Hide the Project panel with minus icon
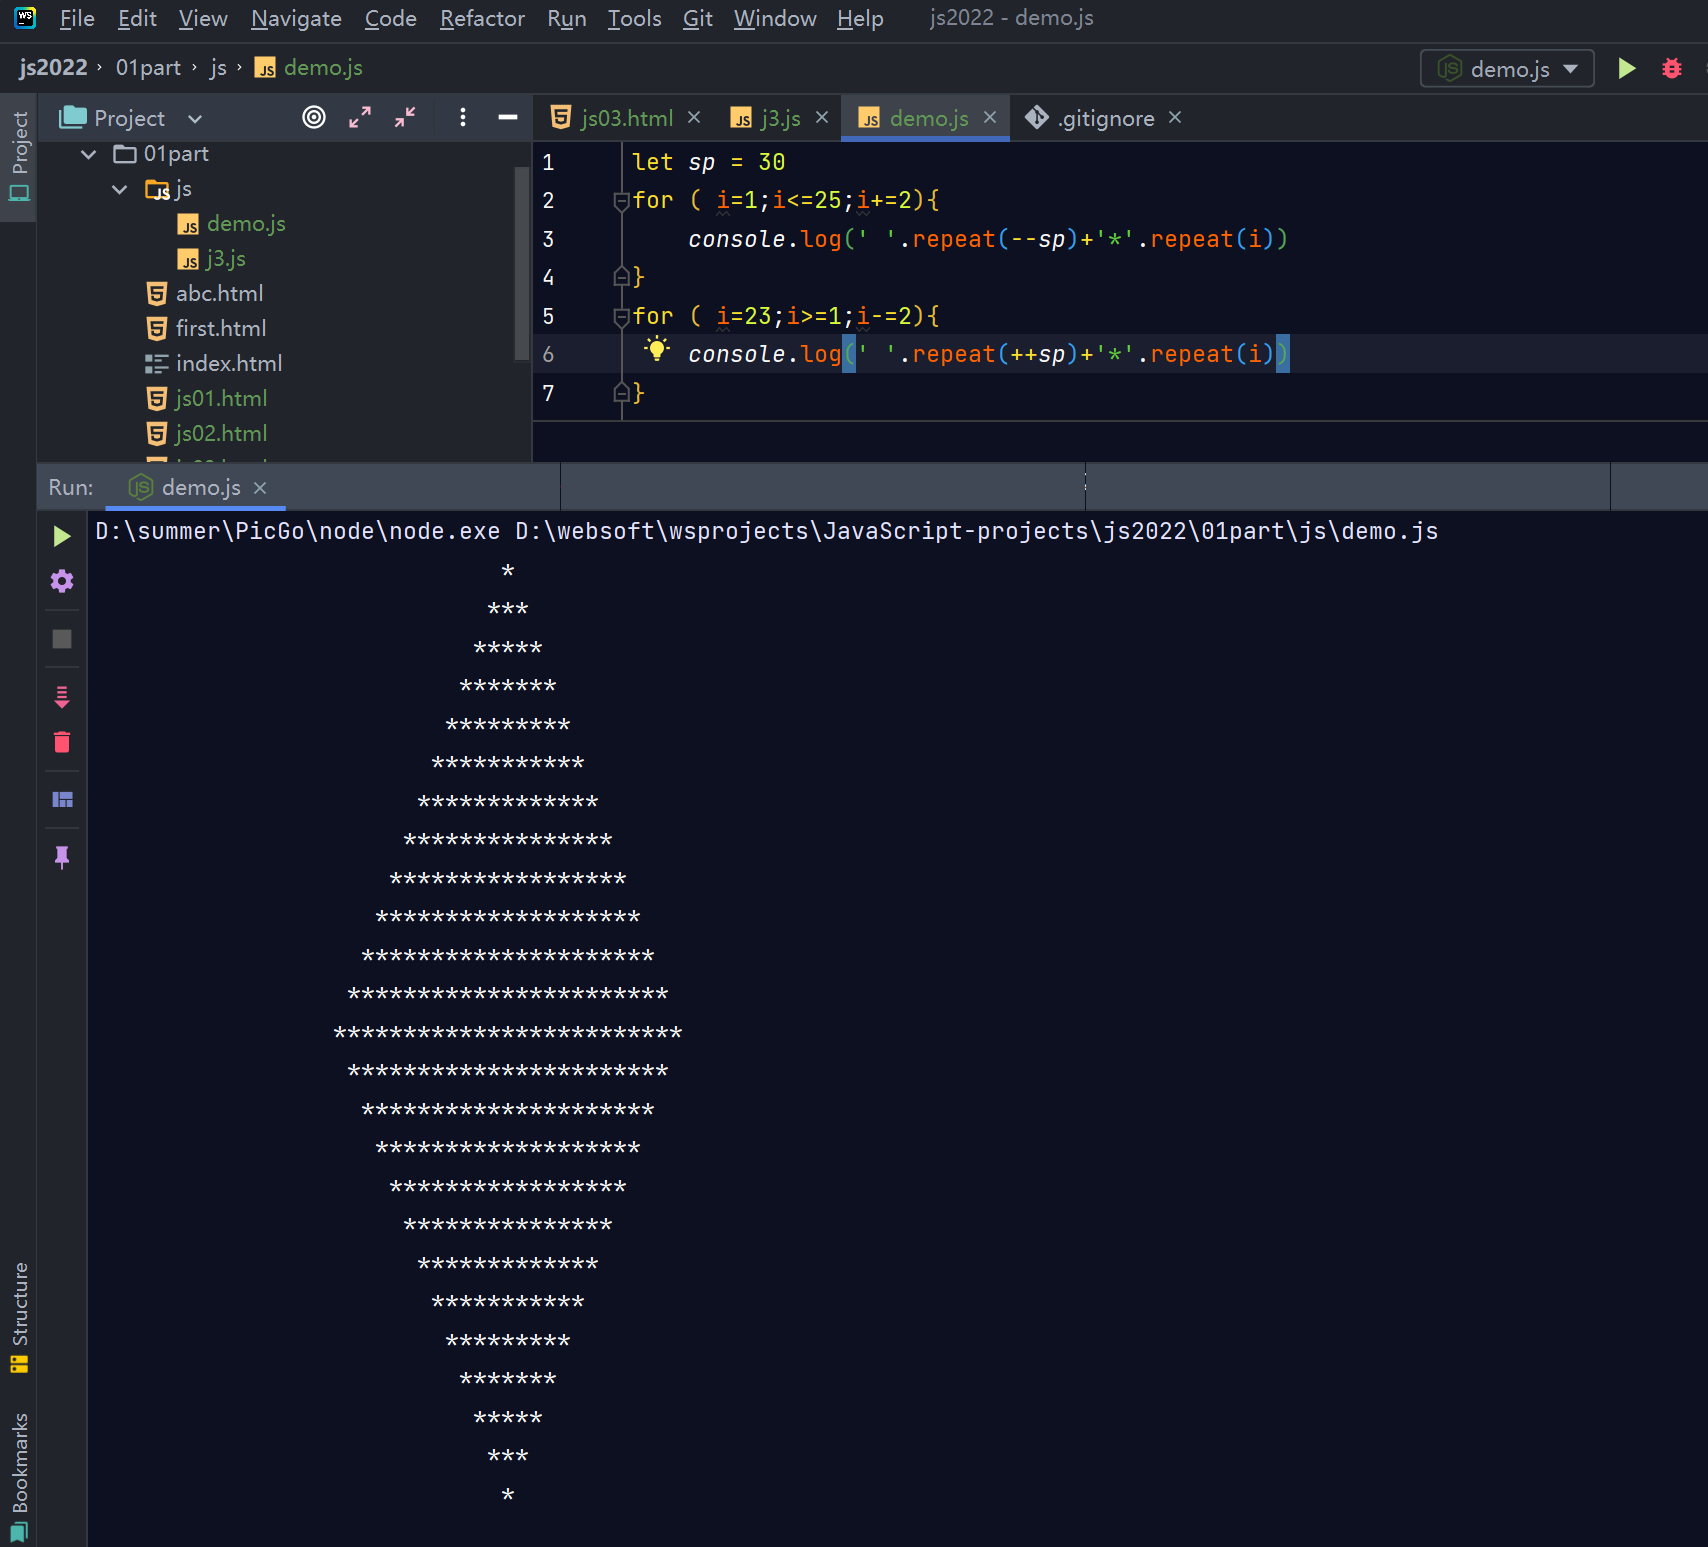The height and width of the screenshot is (1547, 1708). 508,118
